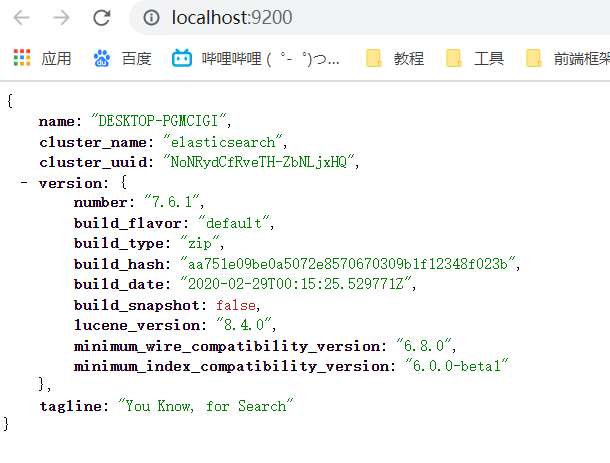Click the version number value "7.6.1"
The height and width of the screenshot is (463, 610).
(172, 202)
